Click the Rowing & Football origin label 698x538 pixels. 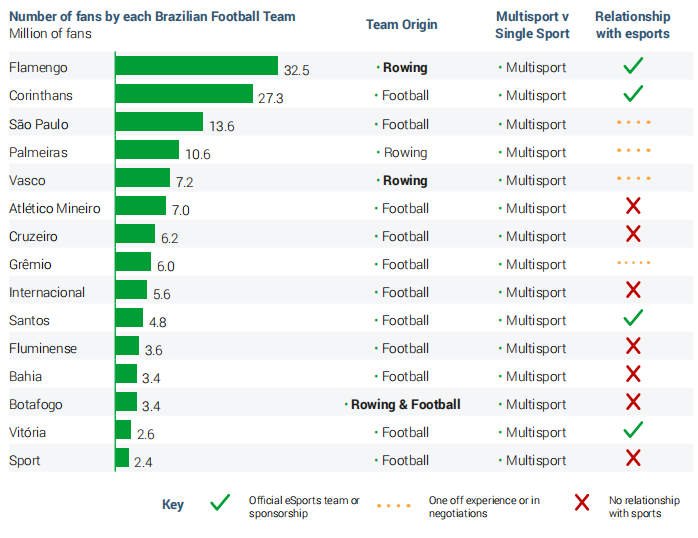pyautogui.click(x=406, y=405)
